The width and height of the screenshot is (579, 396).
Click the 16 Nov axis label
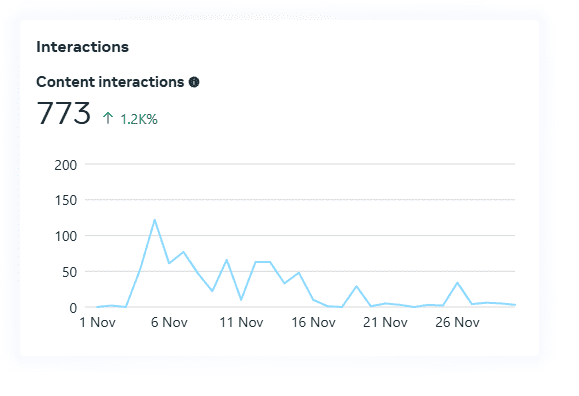point(314,322)
